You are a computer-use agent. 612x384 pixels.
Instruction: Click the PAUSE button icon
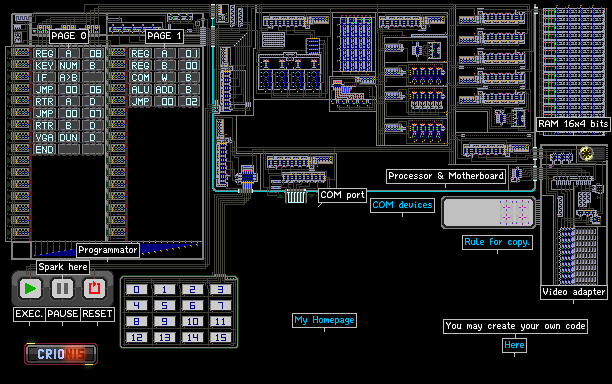click(62, 289)
